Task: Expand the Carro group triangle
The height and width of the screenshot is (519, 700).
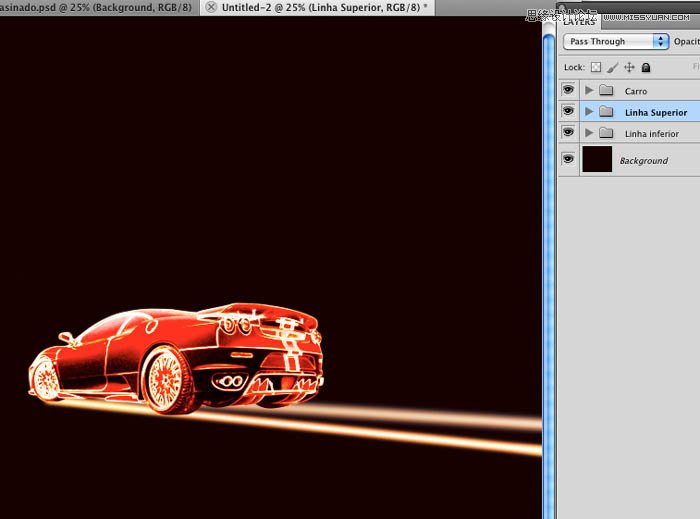Action: coord(589,91)
